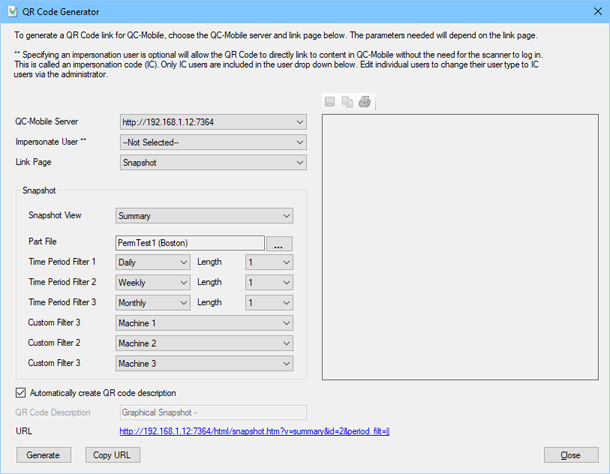The height and width of the screenshot is (474, 610).
Task: Open Length dropdown for Time Period Filter 1
Action: [x=269, y=262]
